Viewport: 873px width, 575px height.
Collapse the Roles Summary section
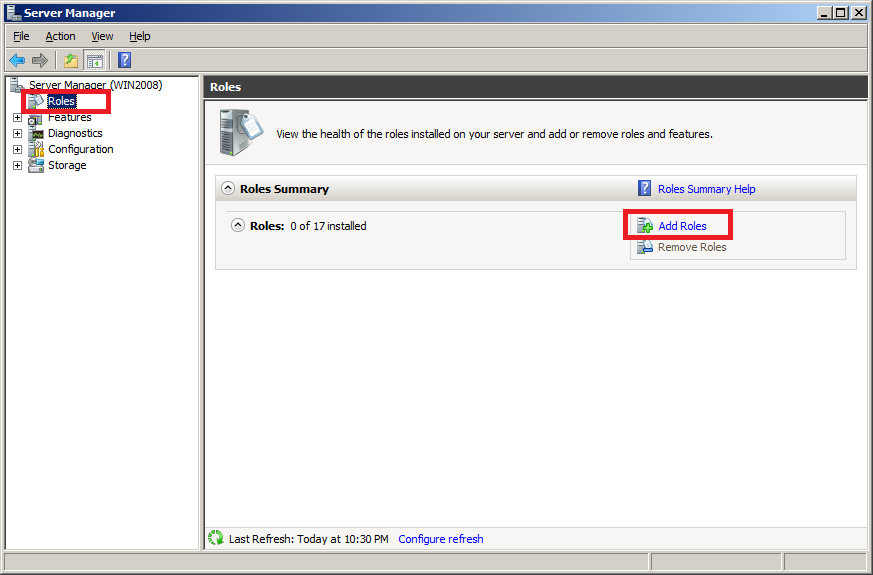228,188
